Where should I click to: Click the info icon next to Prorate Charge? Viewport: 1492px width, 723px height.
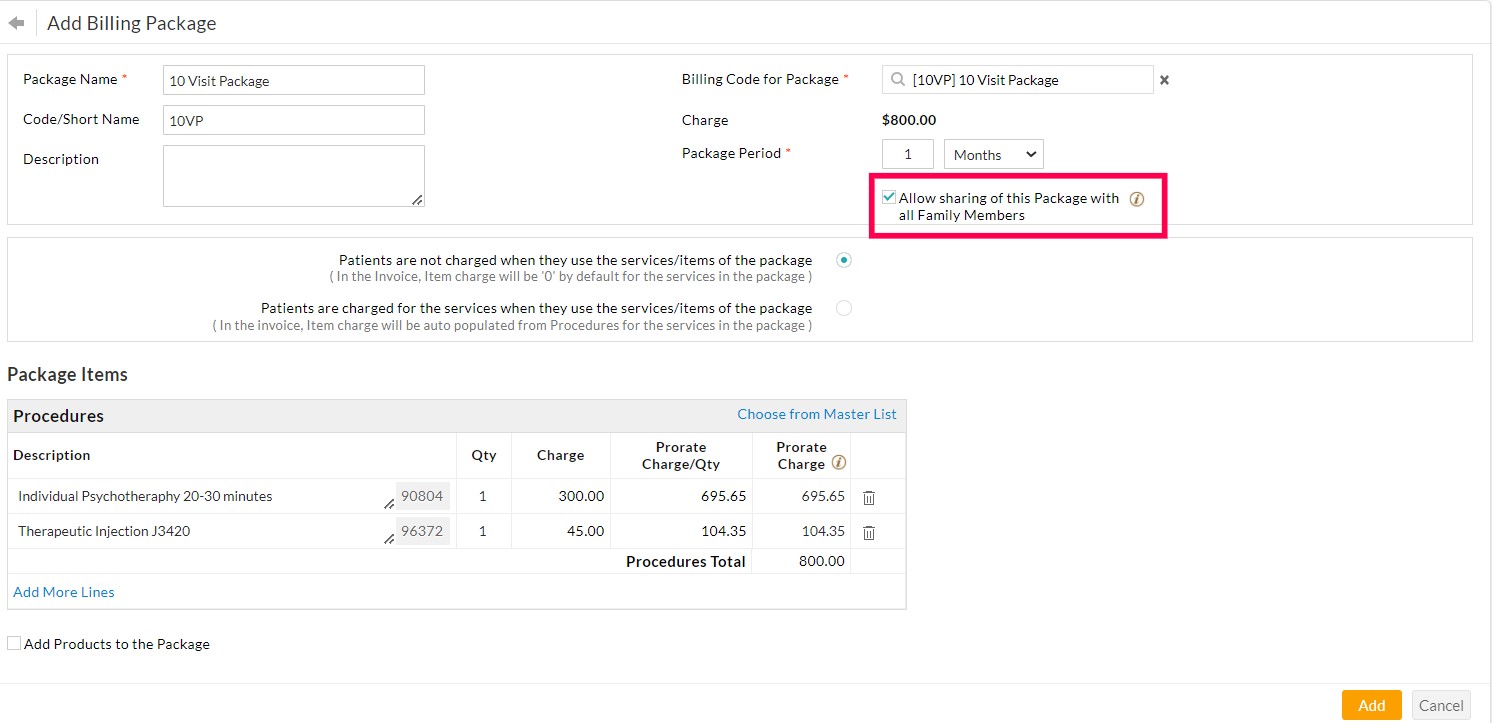(837, 463)
